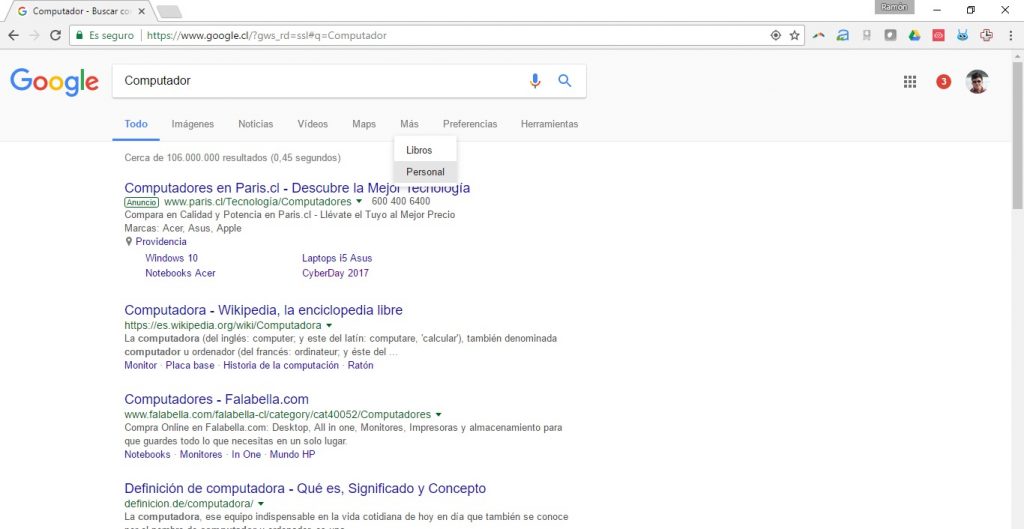The image size is (1024, 529).
Task: Click the gray shield extension icon
Action: click(890, 36)
